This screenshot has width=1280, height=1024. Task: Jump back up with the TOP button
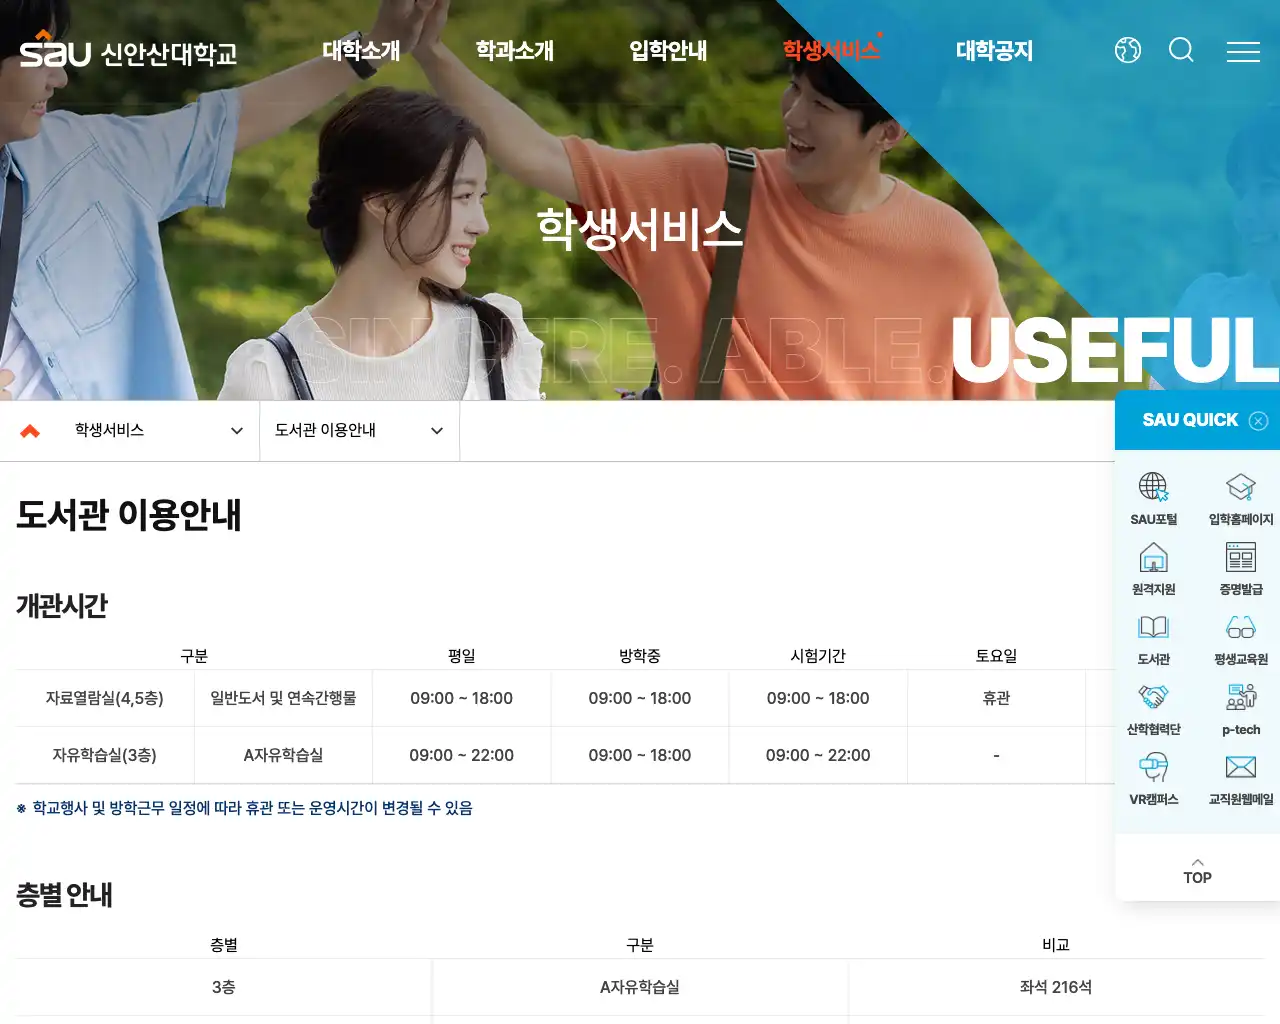click(1197, 871)
